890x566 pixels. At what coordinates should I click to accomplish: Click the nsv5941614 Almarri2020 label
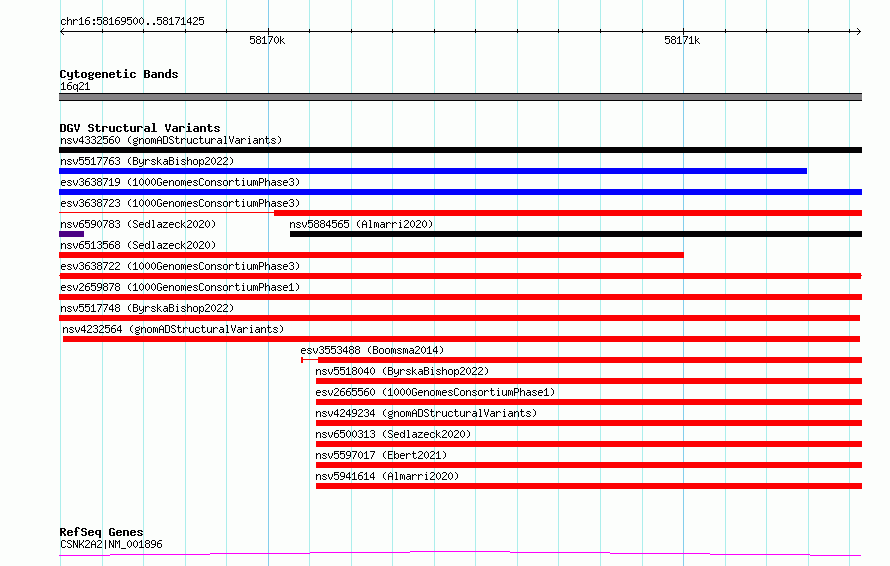[387, 476]
